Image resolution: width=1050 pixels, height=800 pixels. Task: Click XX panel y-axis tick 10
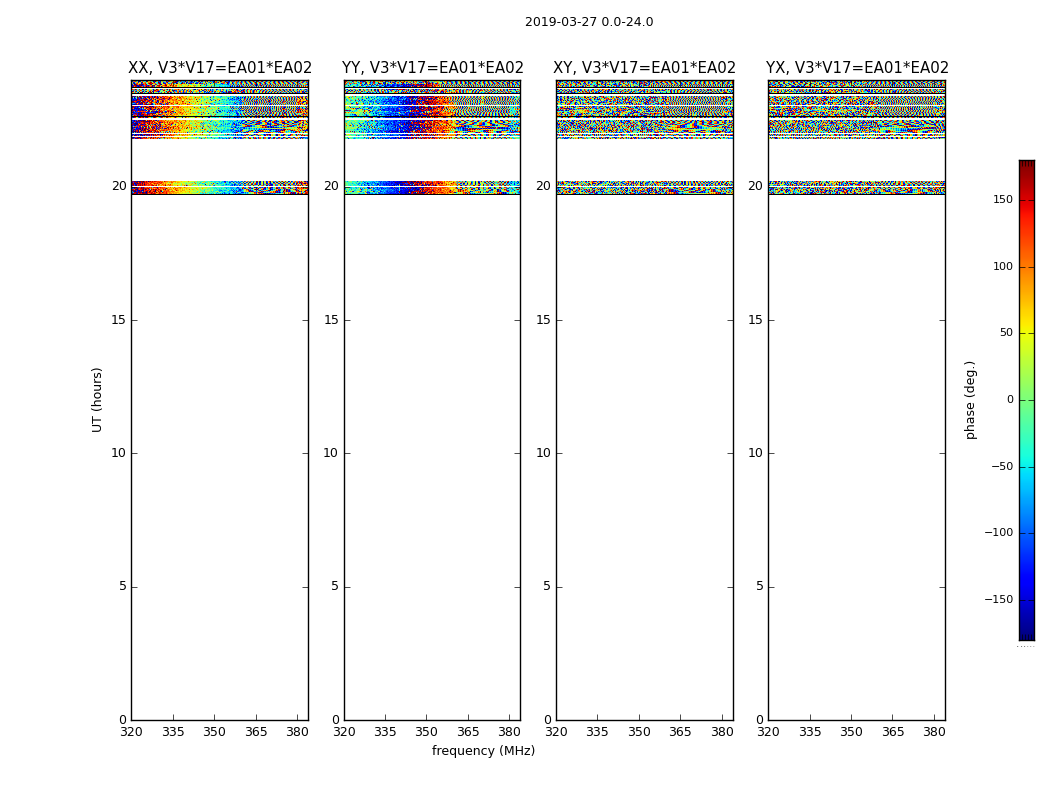click(119, 453)
